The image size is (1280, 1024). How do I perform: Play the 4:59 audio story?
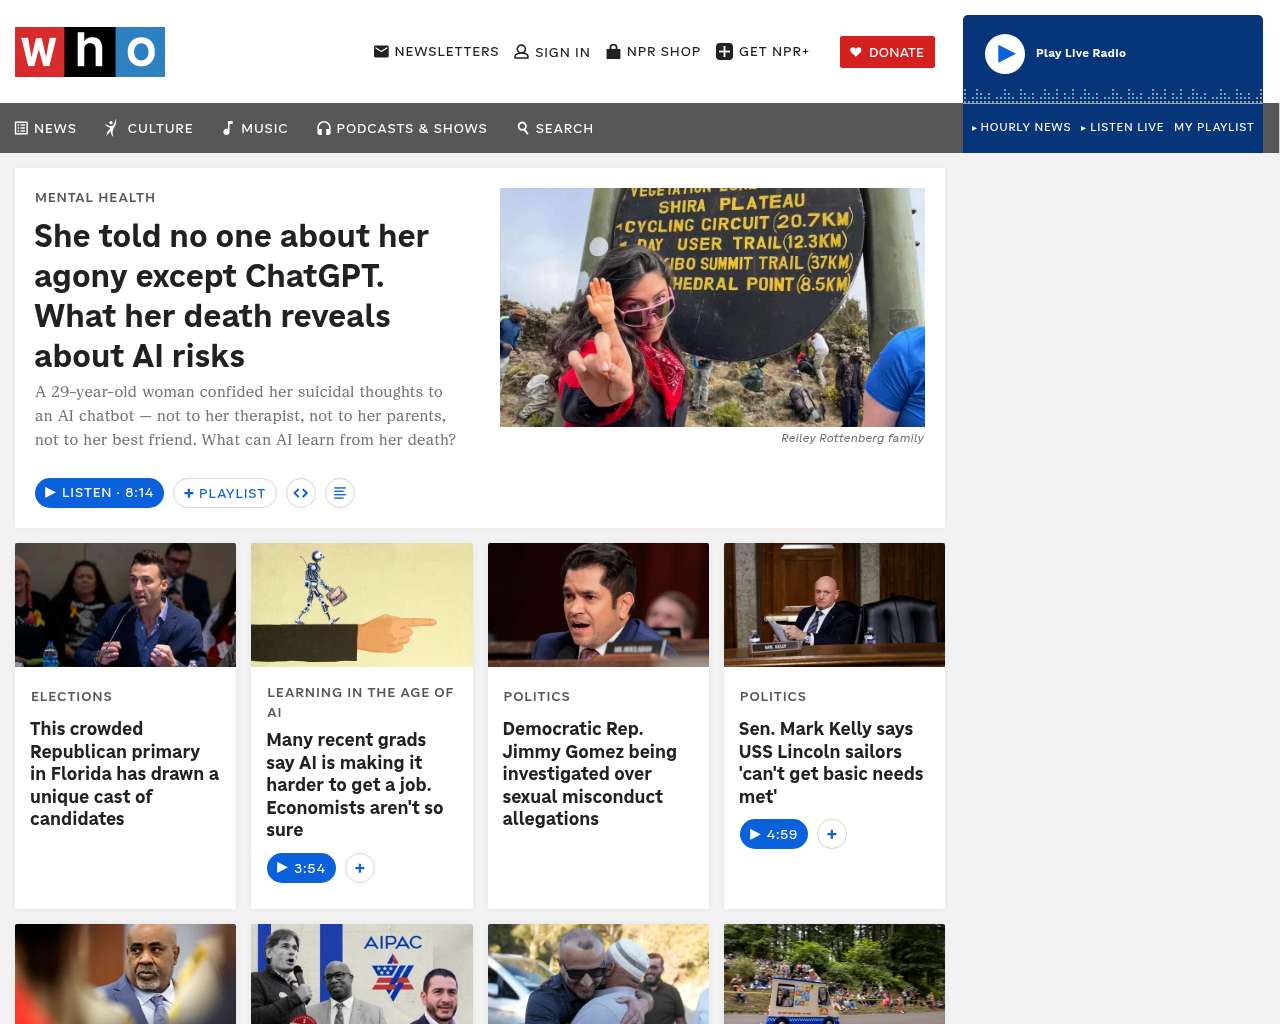(x=774, y=834)
